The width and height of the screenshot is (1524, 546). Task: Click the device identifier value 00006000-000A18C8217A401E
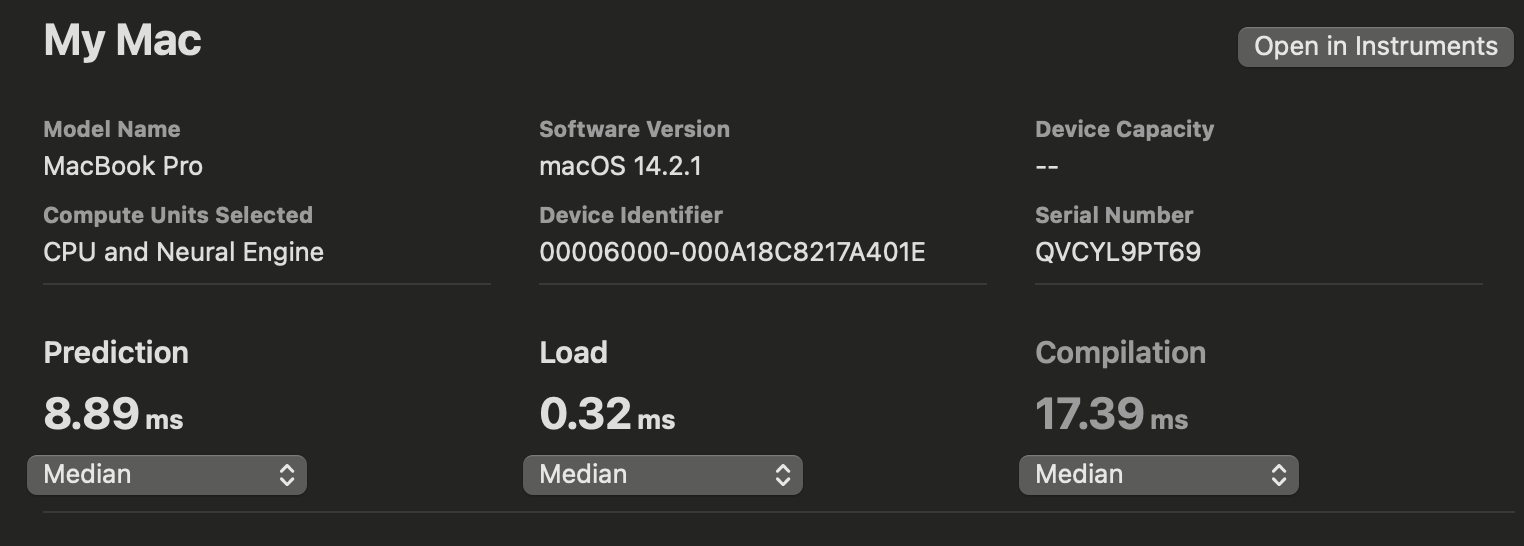pyautogui.click(x=732, y=252)
